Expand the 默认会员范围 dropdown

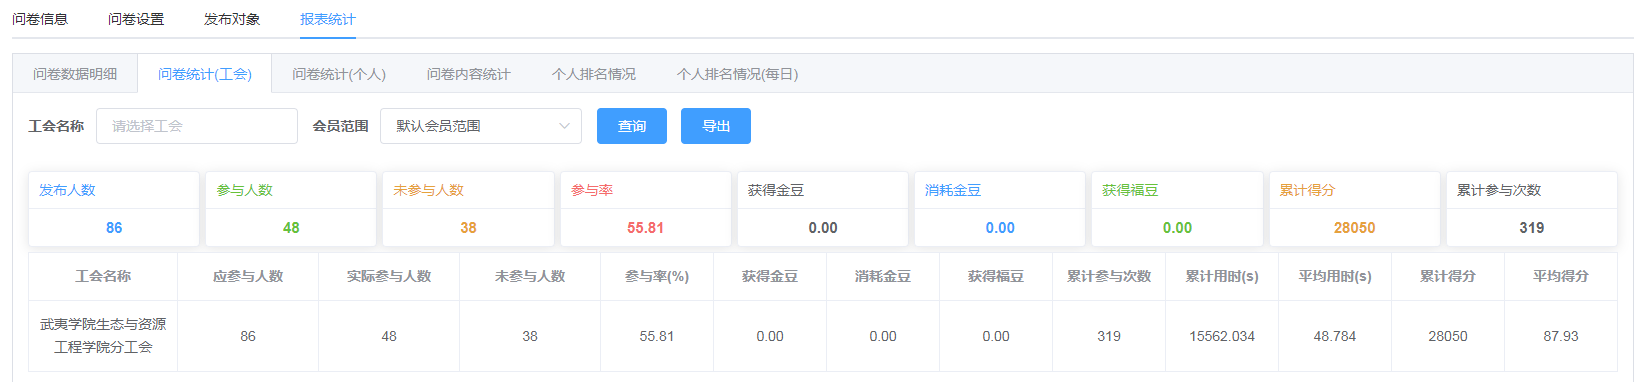pos(481,126)
